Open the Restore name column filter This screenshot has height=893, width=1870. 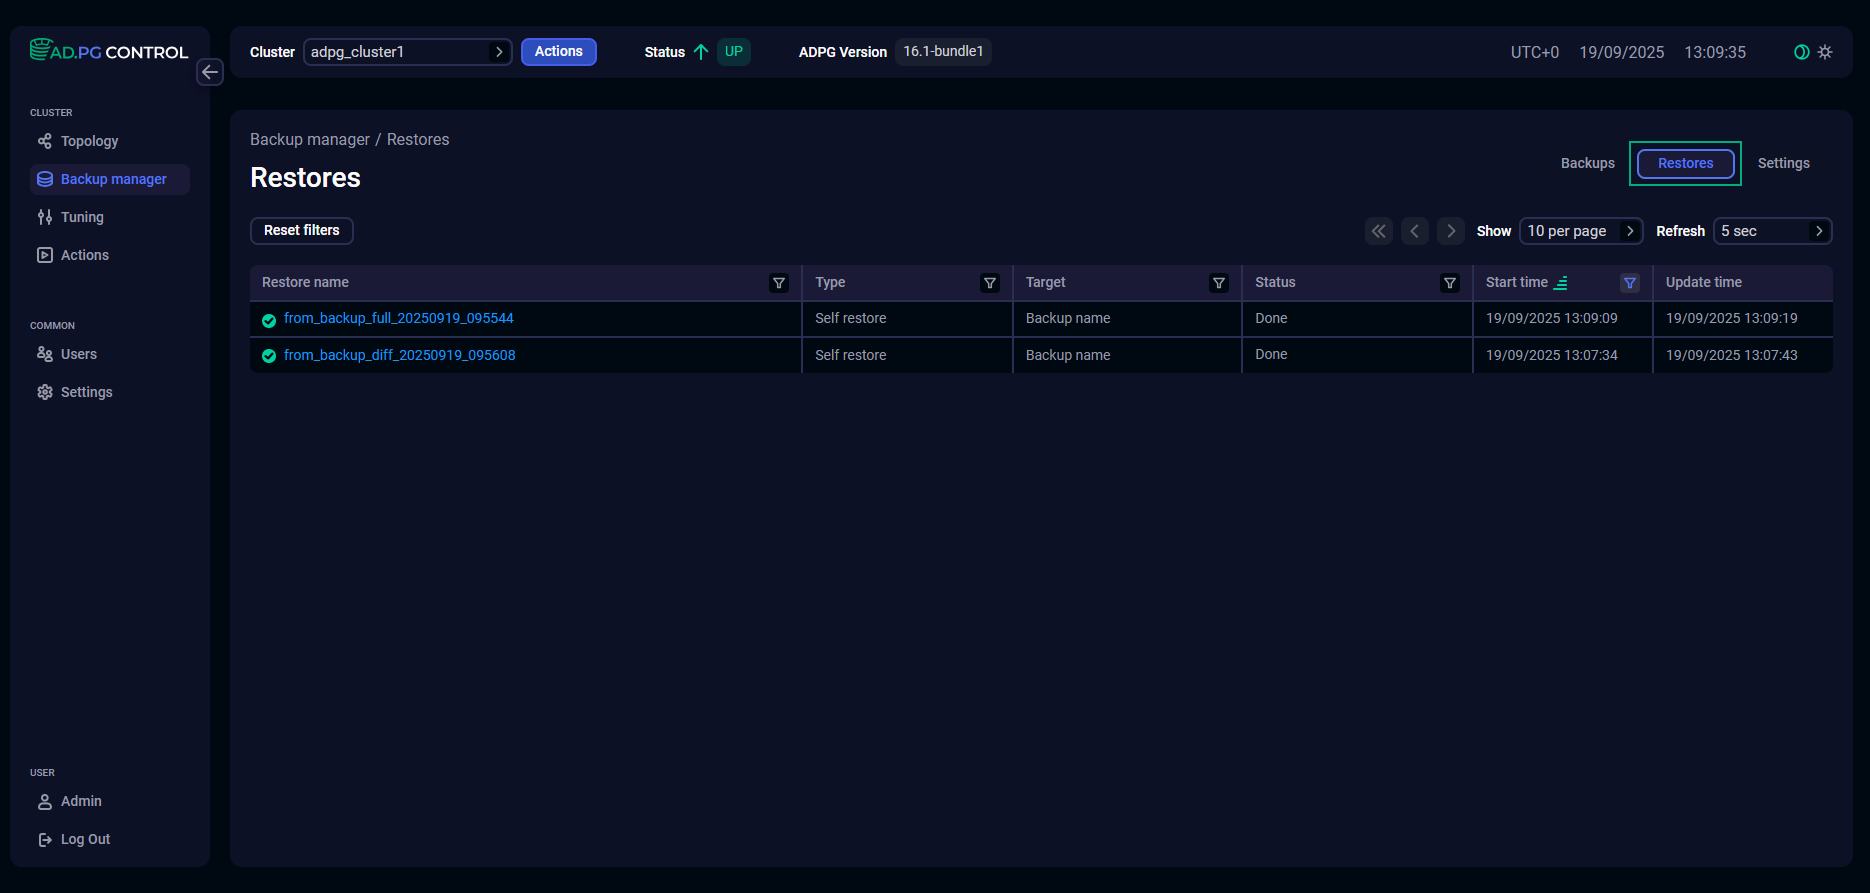(x=779, y=283)
